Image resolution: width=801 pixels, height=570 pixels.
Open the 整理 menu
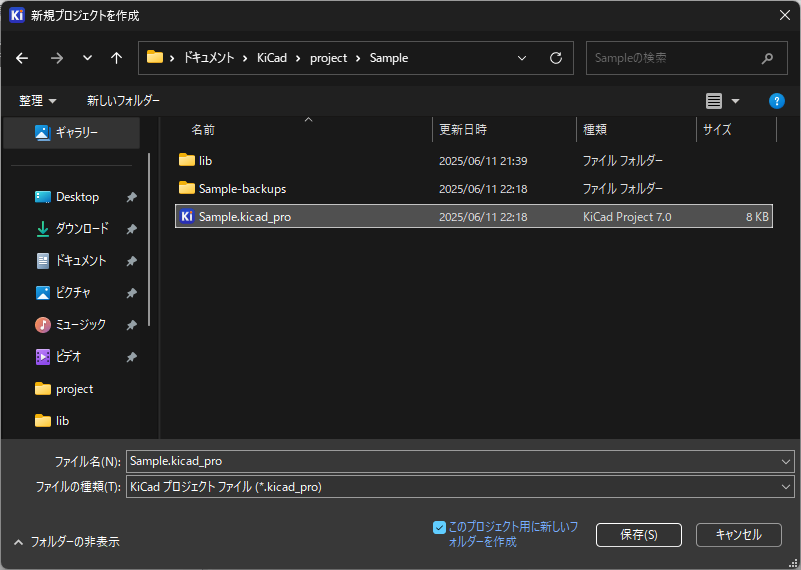click(38, 101)
